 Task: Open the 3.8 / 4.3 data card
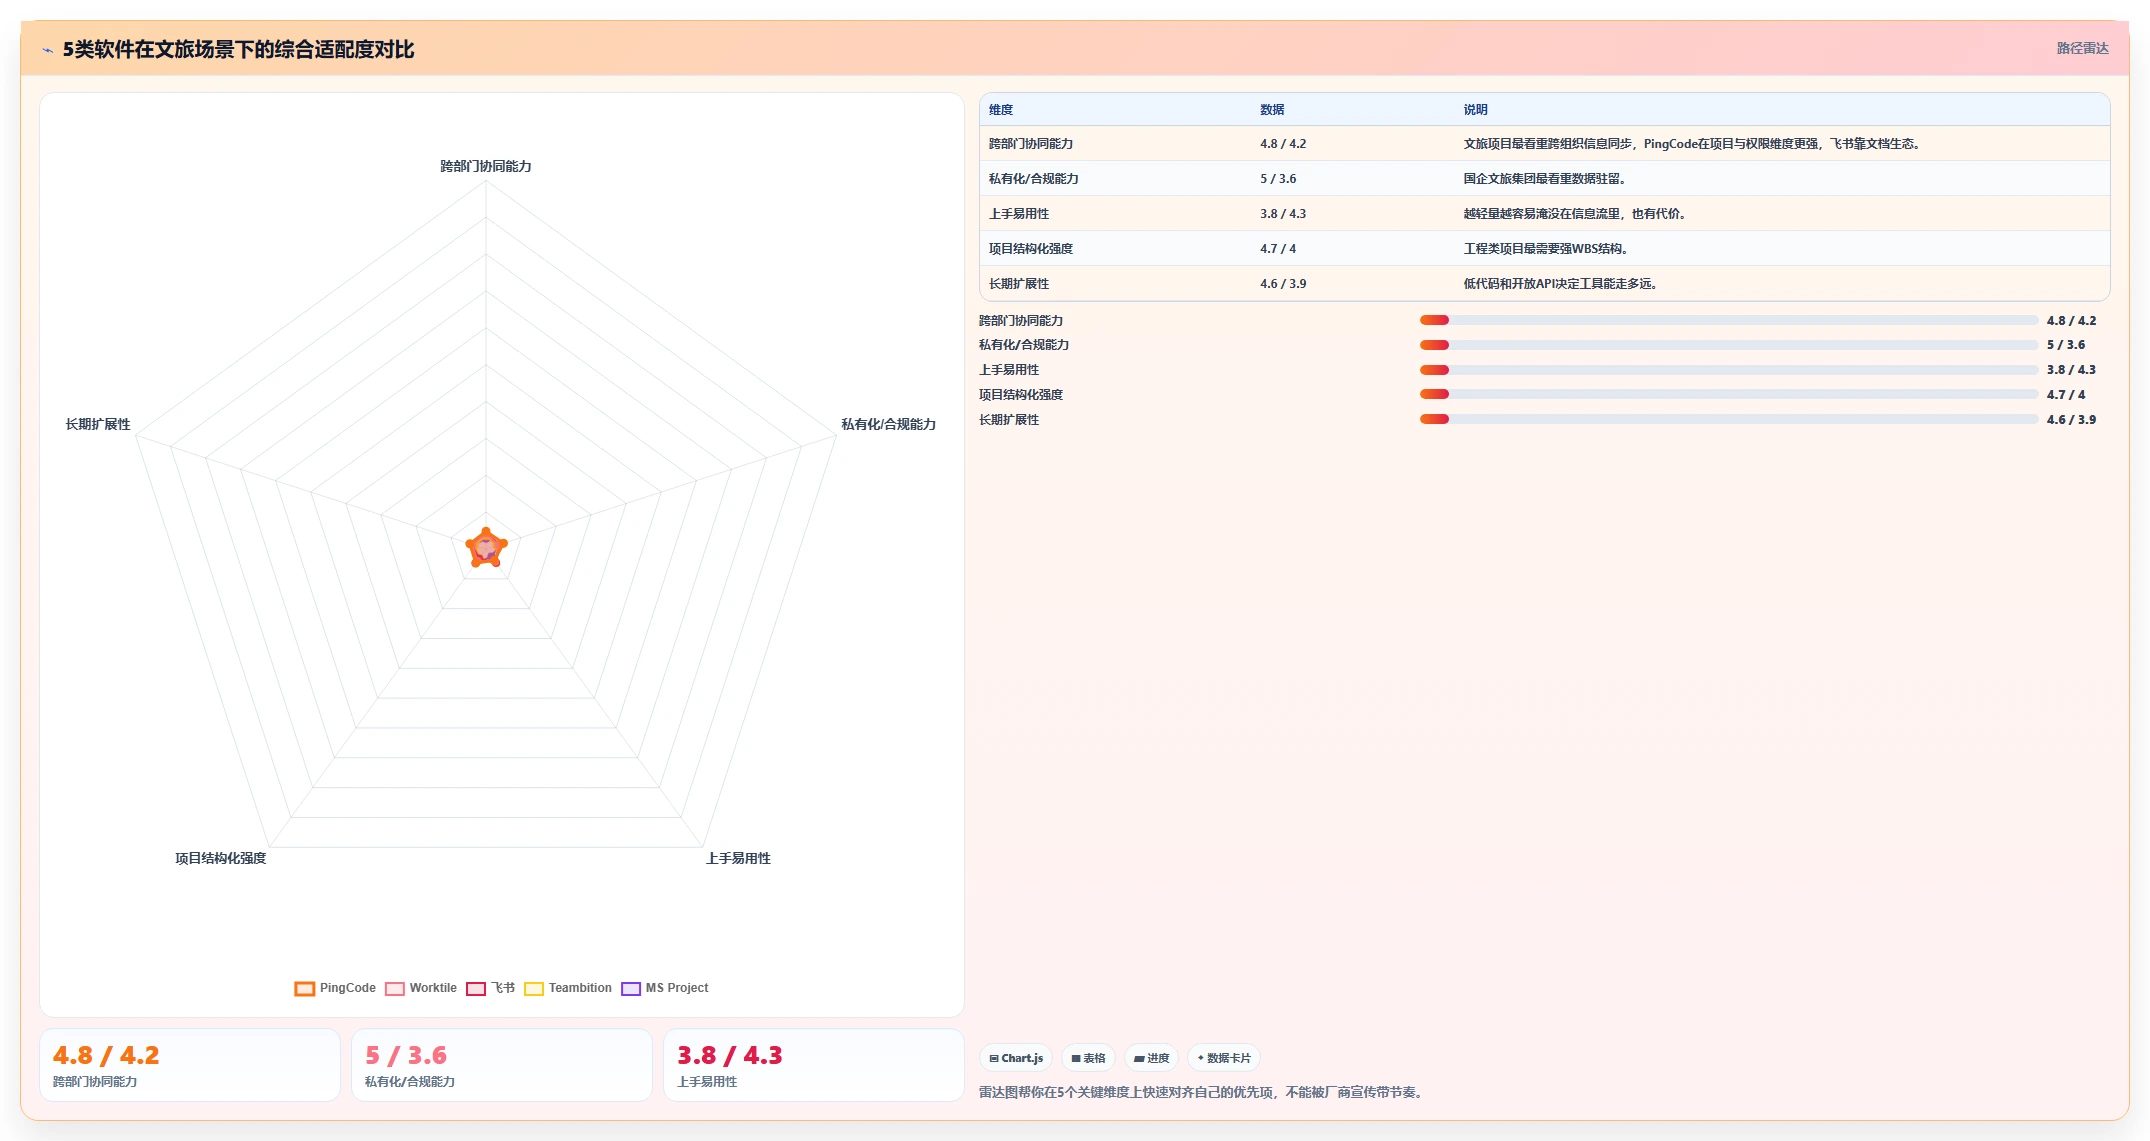click(x=814, y=1065)
